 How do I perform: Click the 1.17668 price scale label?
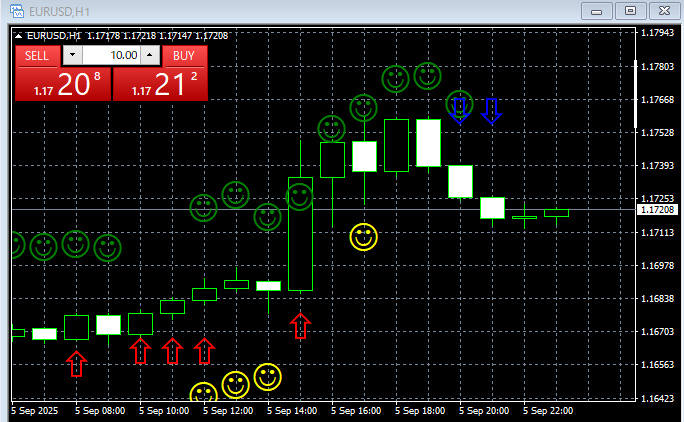coord(657,99)
